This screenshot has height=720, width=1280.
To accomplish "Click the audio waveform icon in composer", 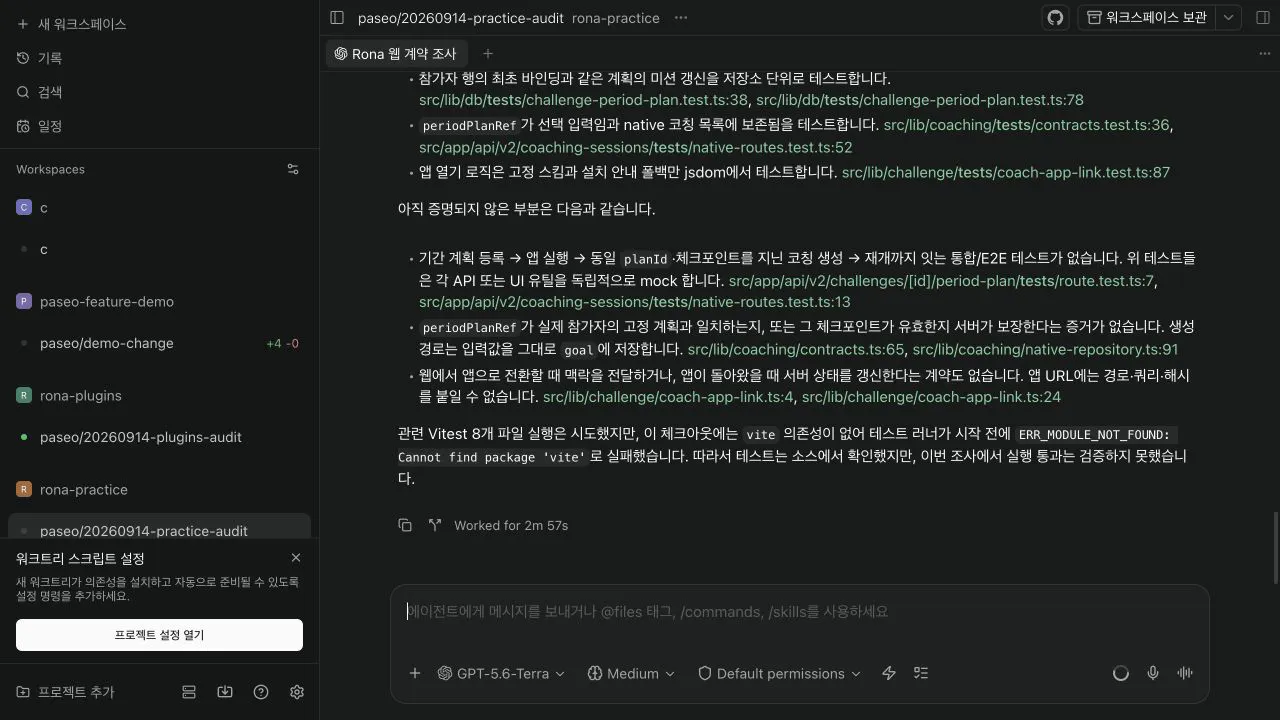I will [x=1185, y=673].
